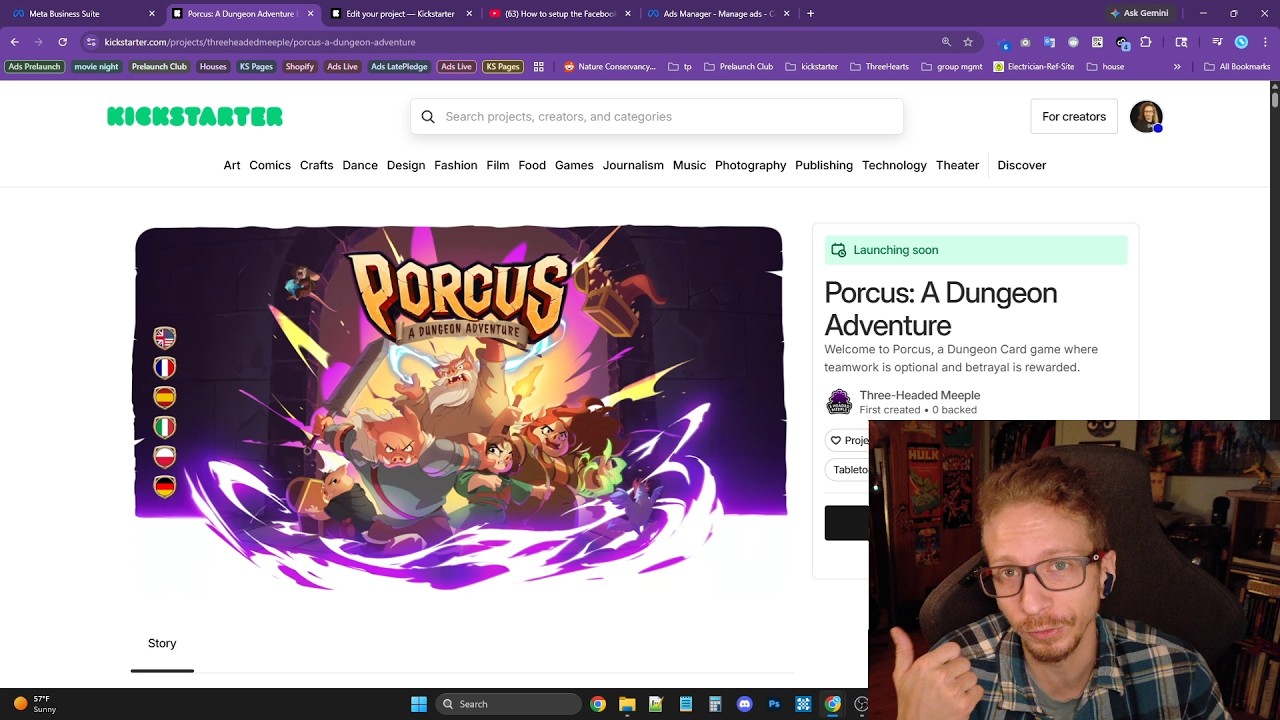Open Photoshop from the taskbar
The height and width of the screenshot is (720, 1280).
[774, 704]
